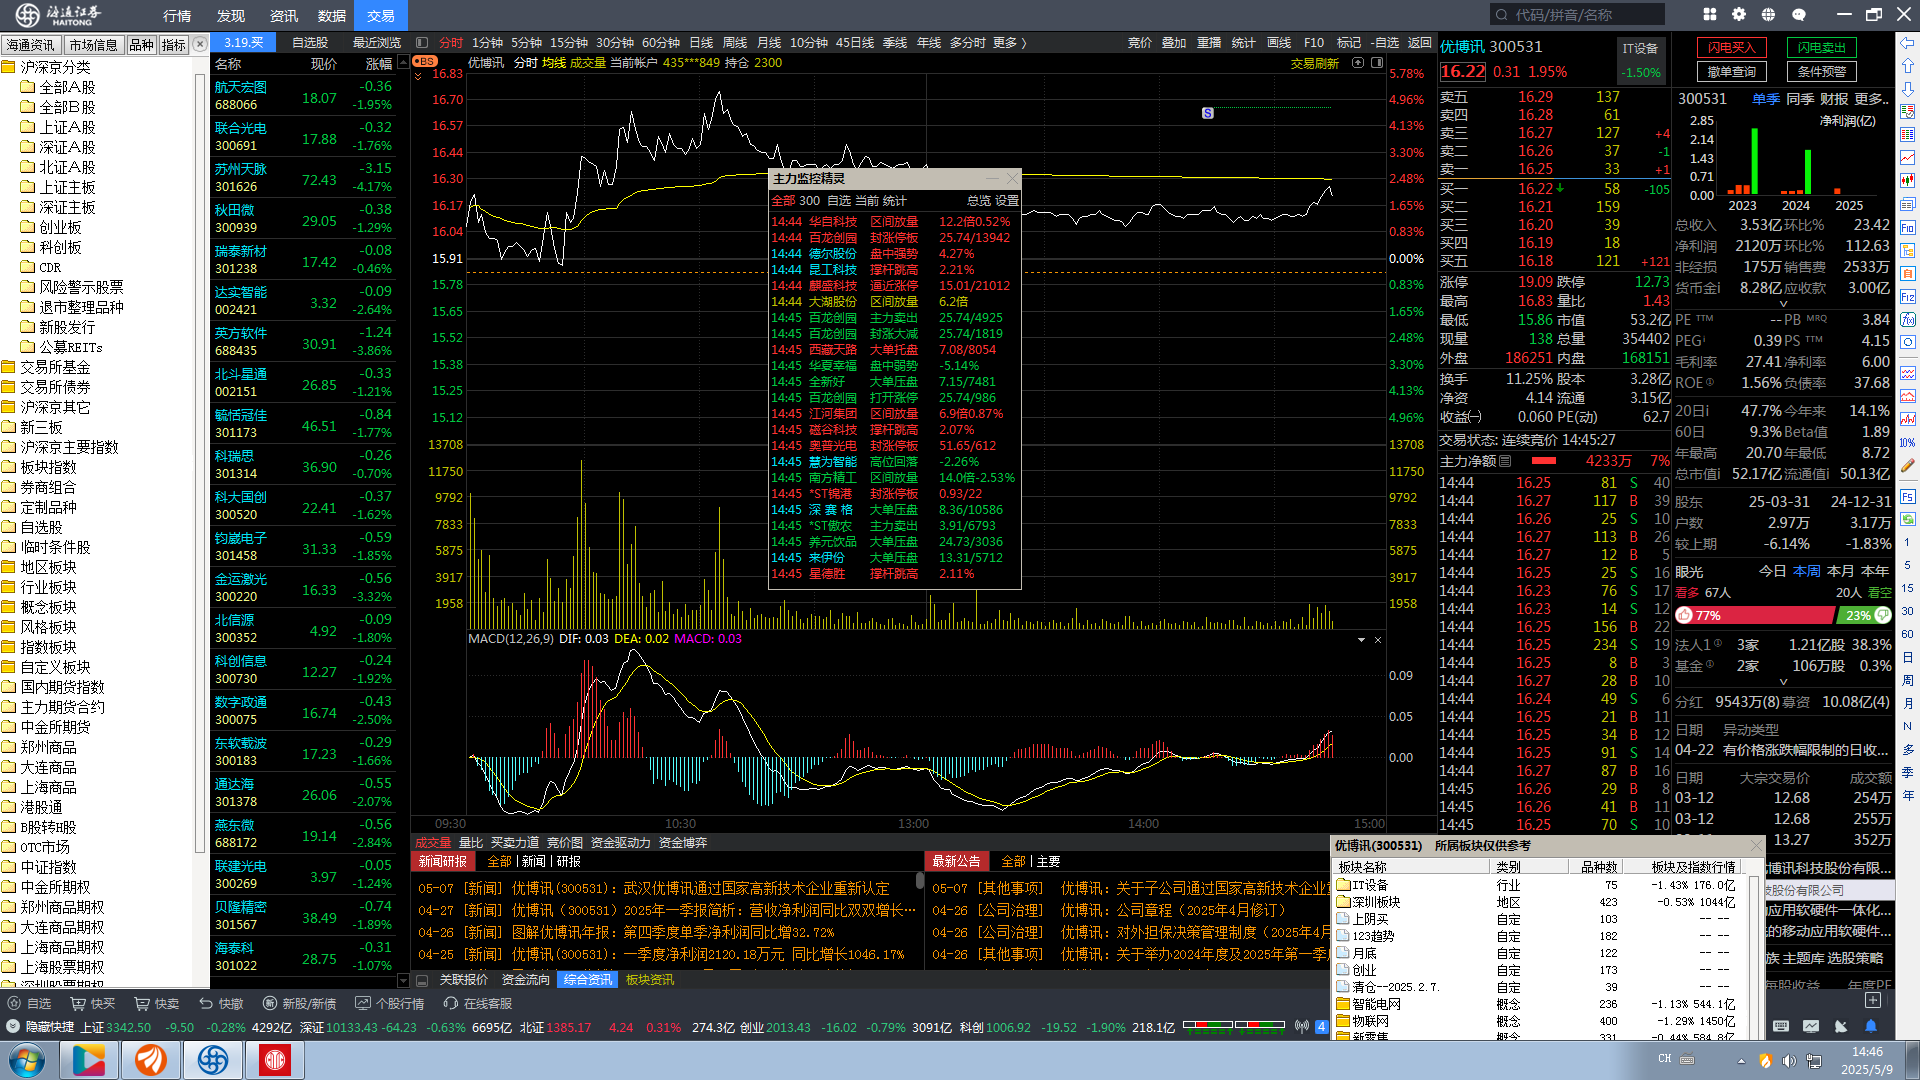Click the 快撤 undo shortcut
Viewport: 1920px width, 1080px height.
point(221,1003)
